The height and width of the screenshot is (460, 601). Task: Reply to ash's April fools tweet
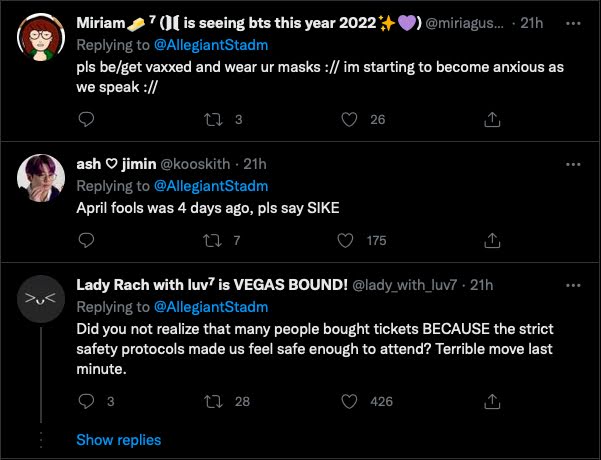pos(86,240)
